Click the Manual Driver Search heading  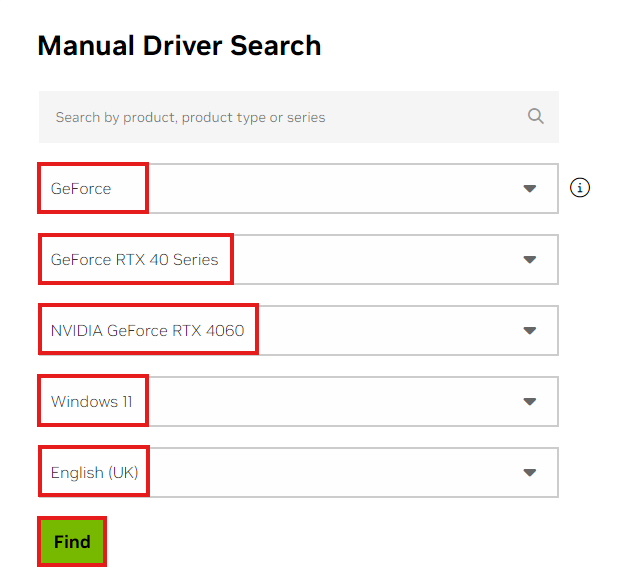[179, 46]
